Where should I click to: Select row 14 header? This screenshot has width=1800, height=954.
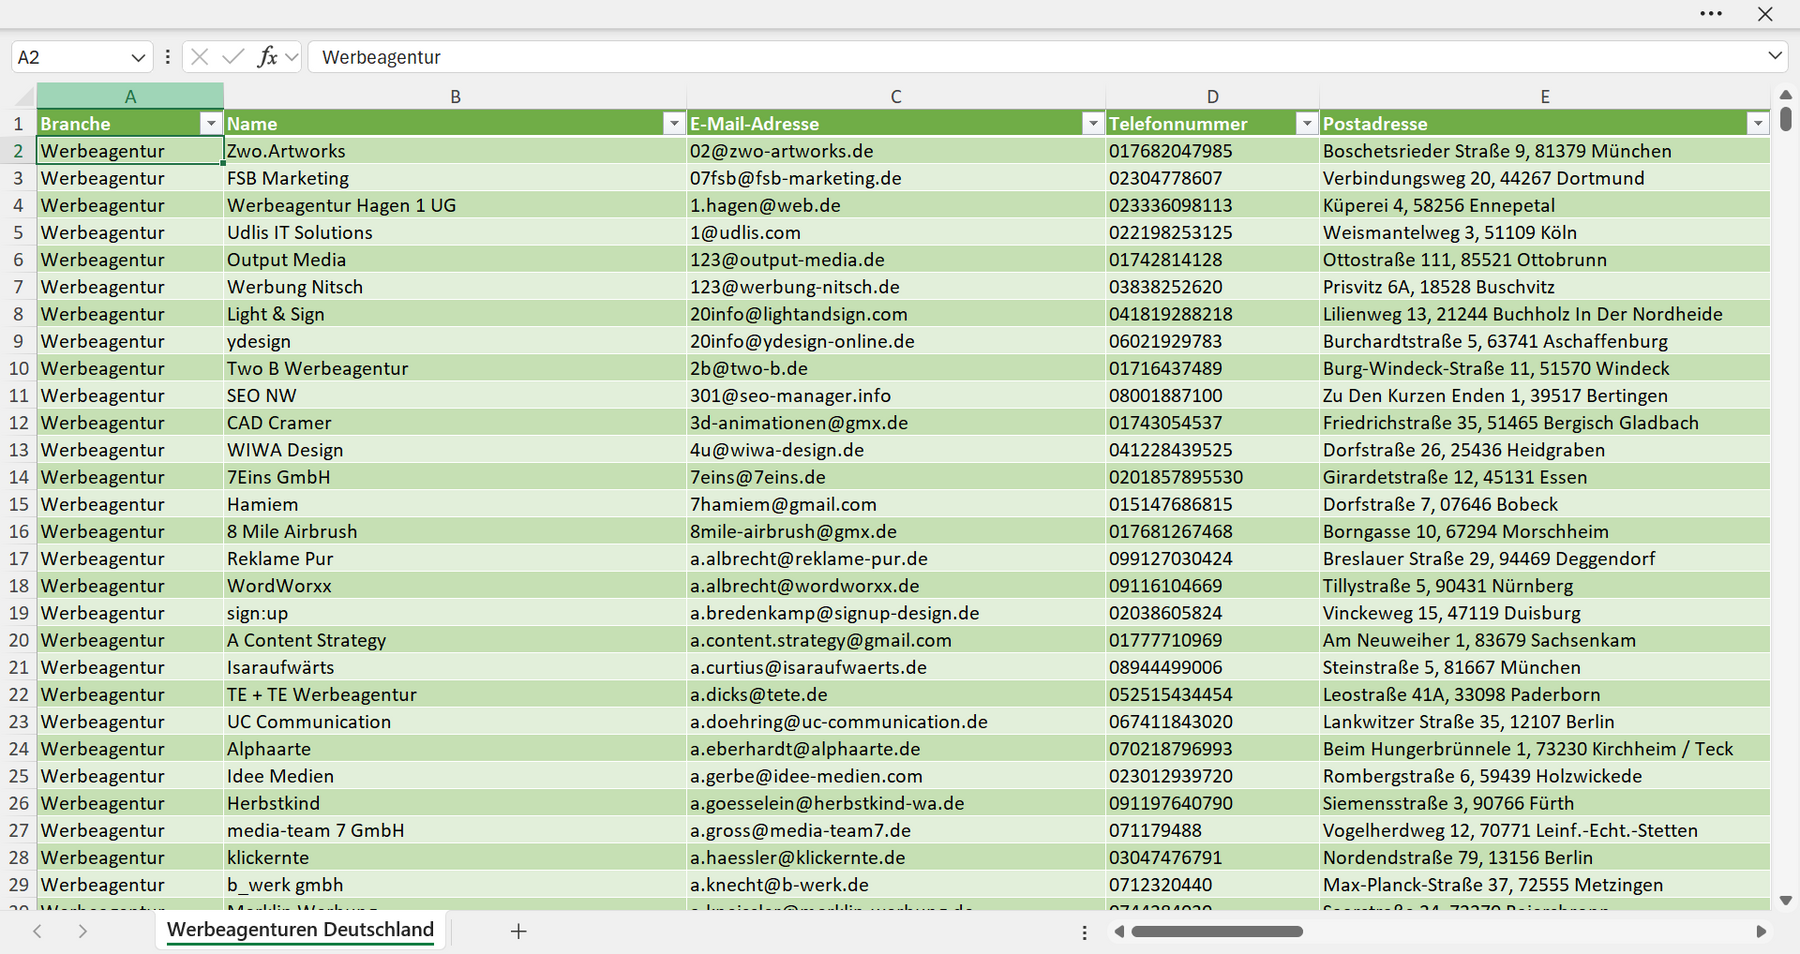pos(18,477)
